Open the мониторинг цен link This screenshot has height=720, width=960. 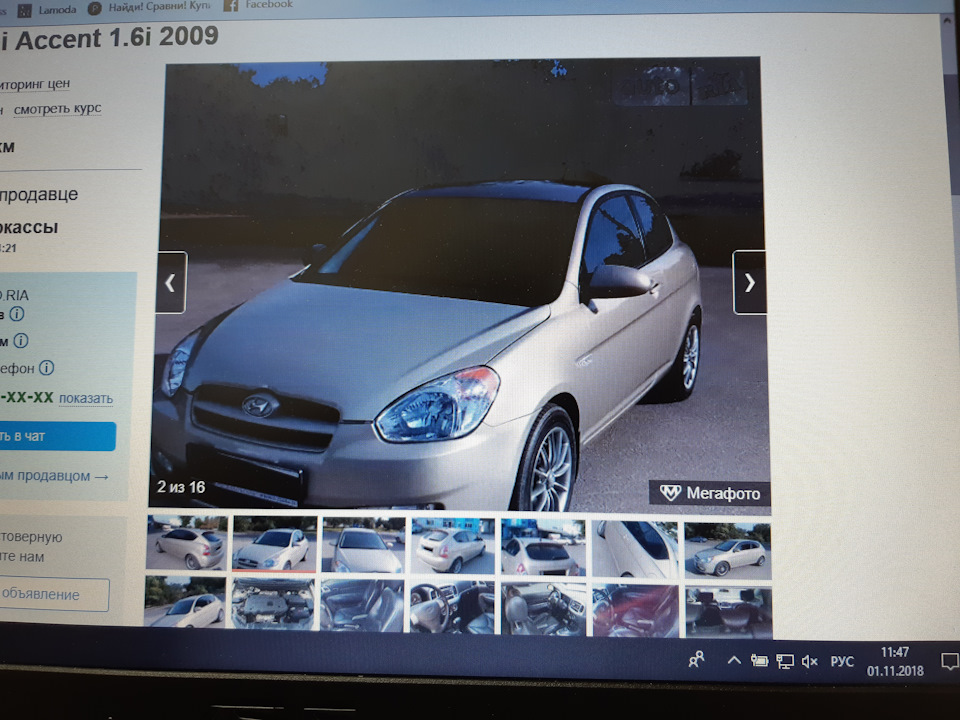(34, 84)
